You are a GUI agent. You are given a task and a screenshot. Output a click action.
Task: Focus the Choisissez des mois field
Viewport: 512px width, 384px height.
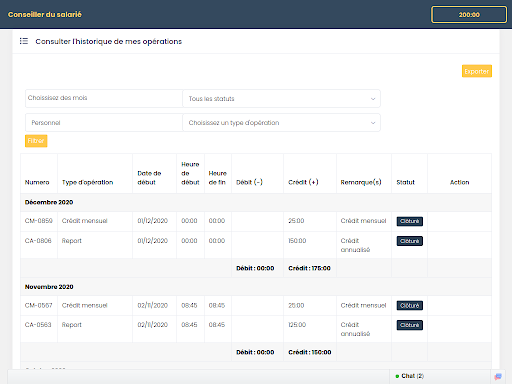tap(104, 98)
